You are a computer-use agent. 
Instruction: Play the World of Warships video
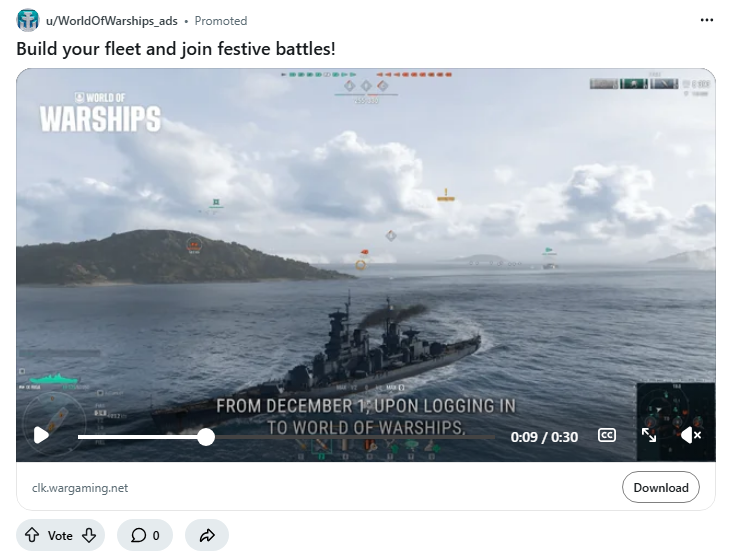click(x=41, y=436)
